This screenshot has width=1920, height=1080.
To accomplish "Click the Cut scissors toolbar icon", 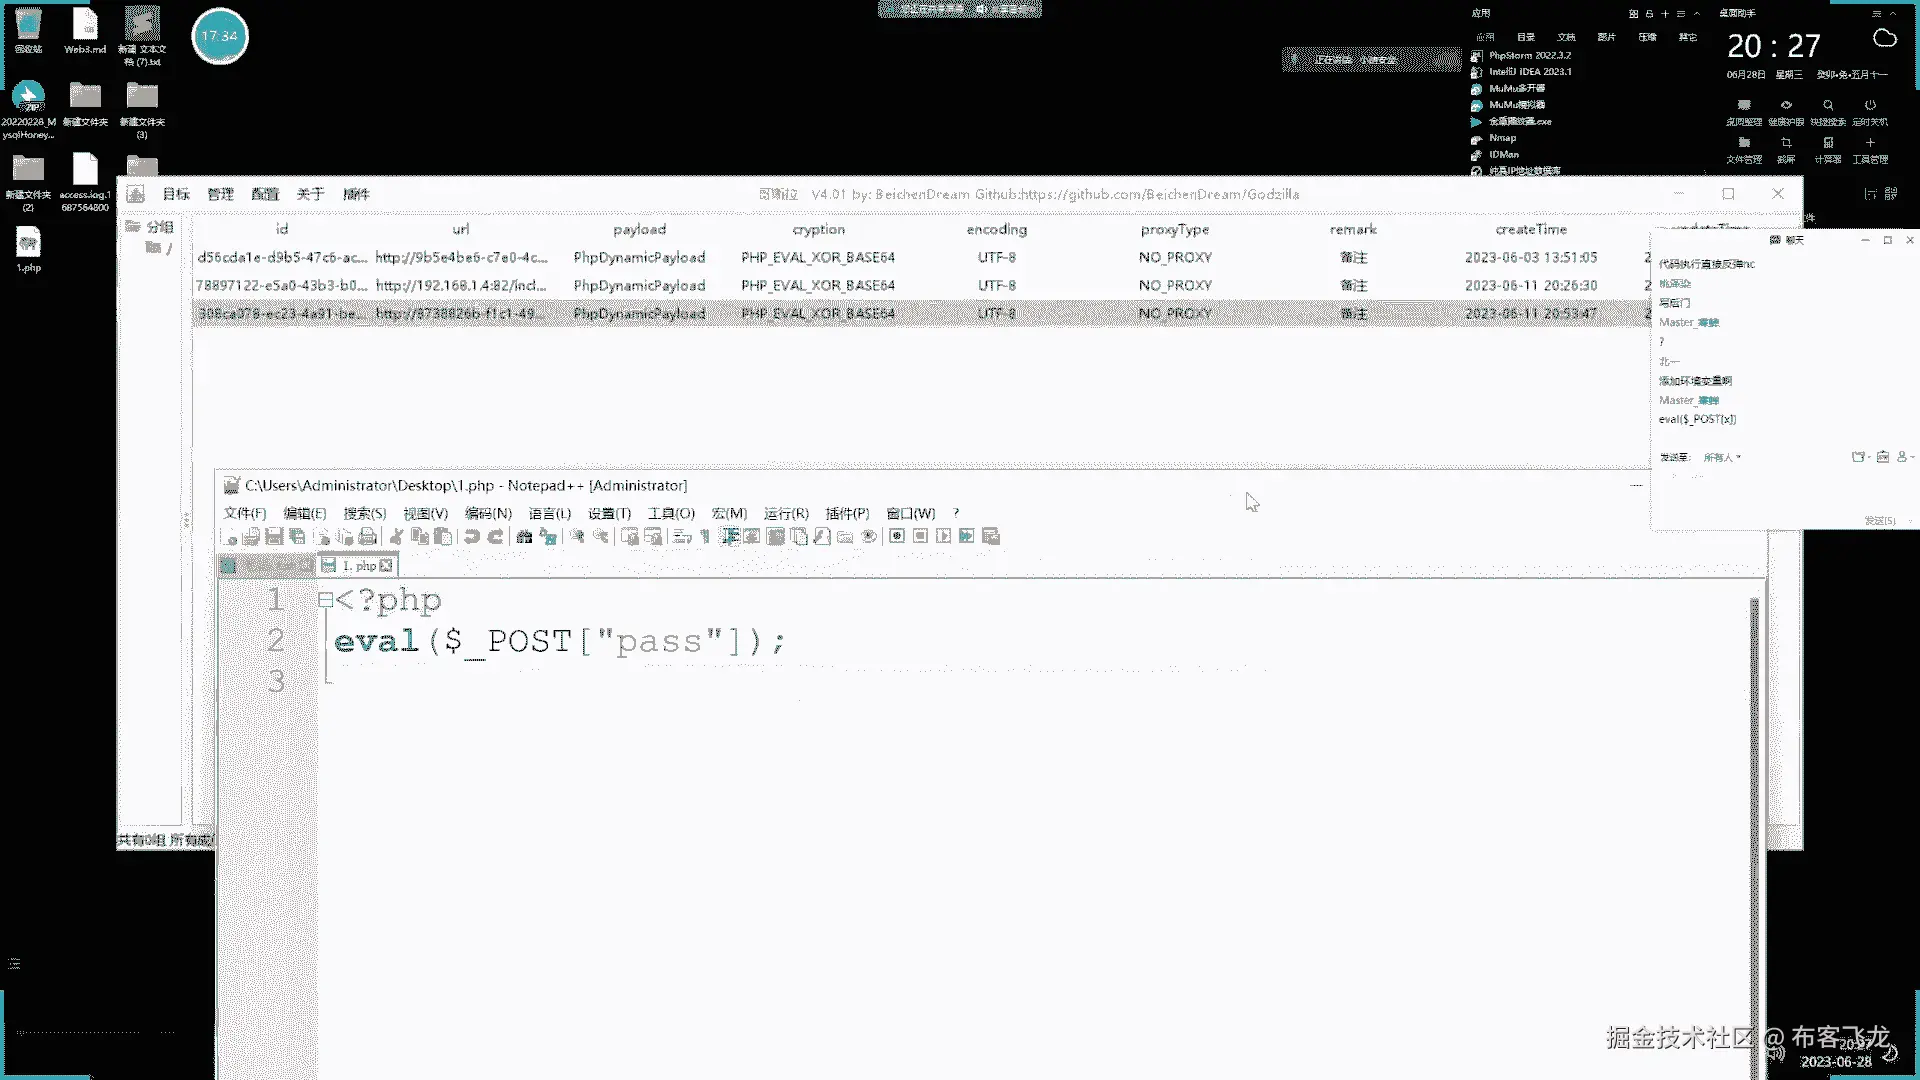I will [x=396, y=537].
